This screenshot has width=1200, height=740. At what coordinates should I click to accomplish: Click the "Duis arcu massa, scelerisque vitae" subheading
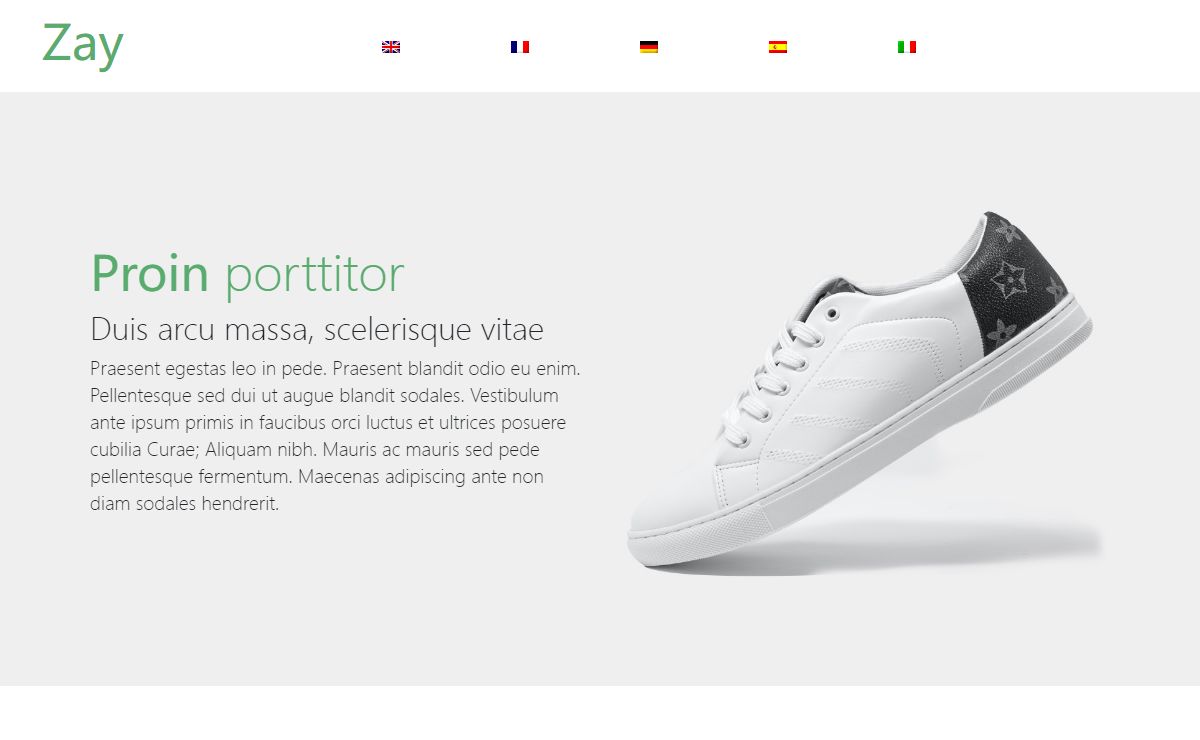point(317,329)
